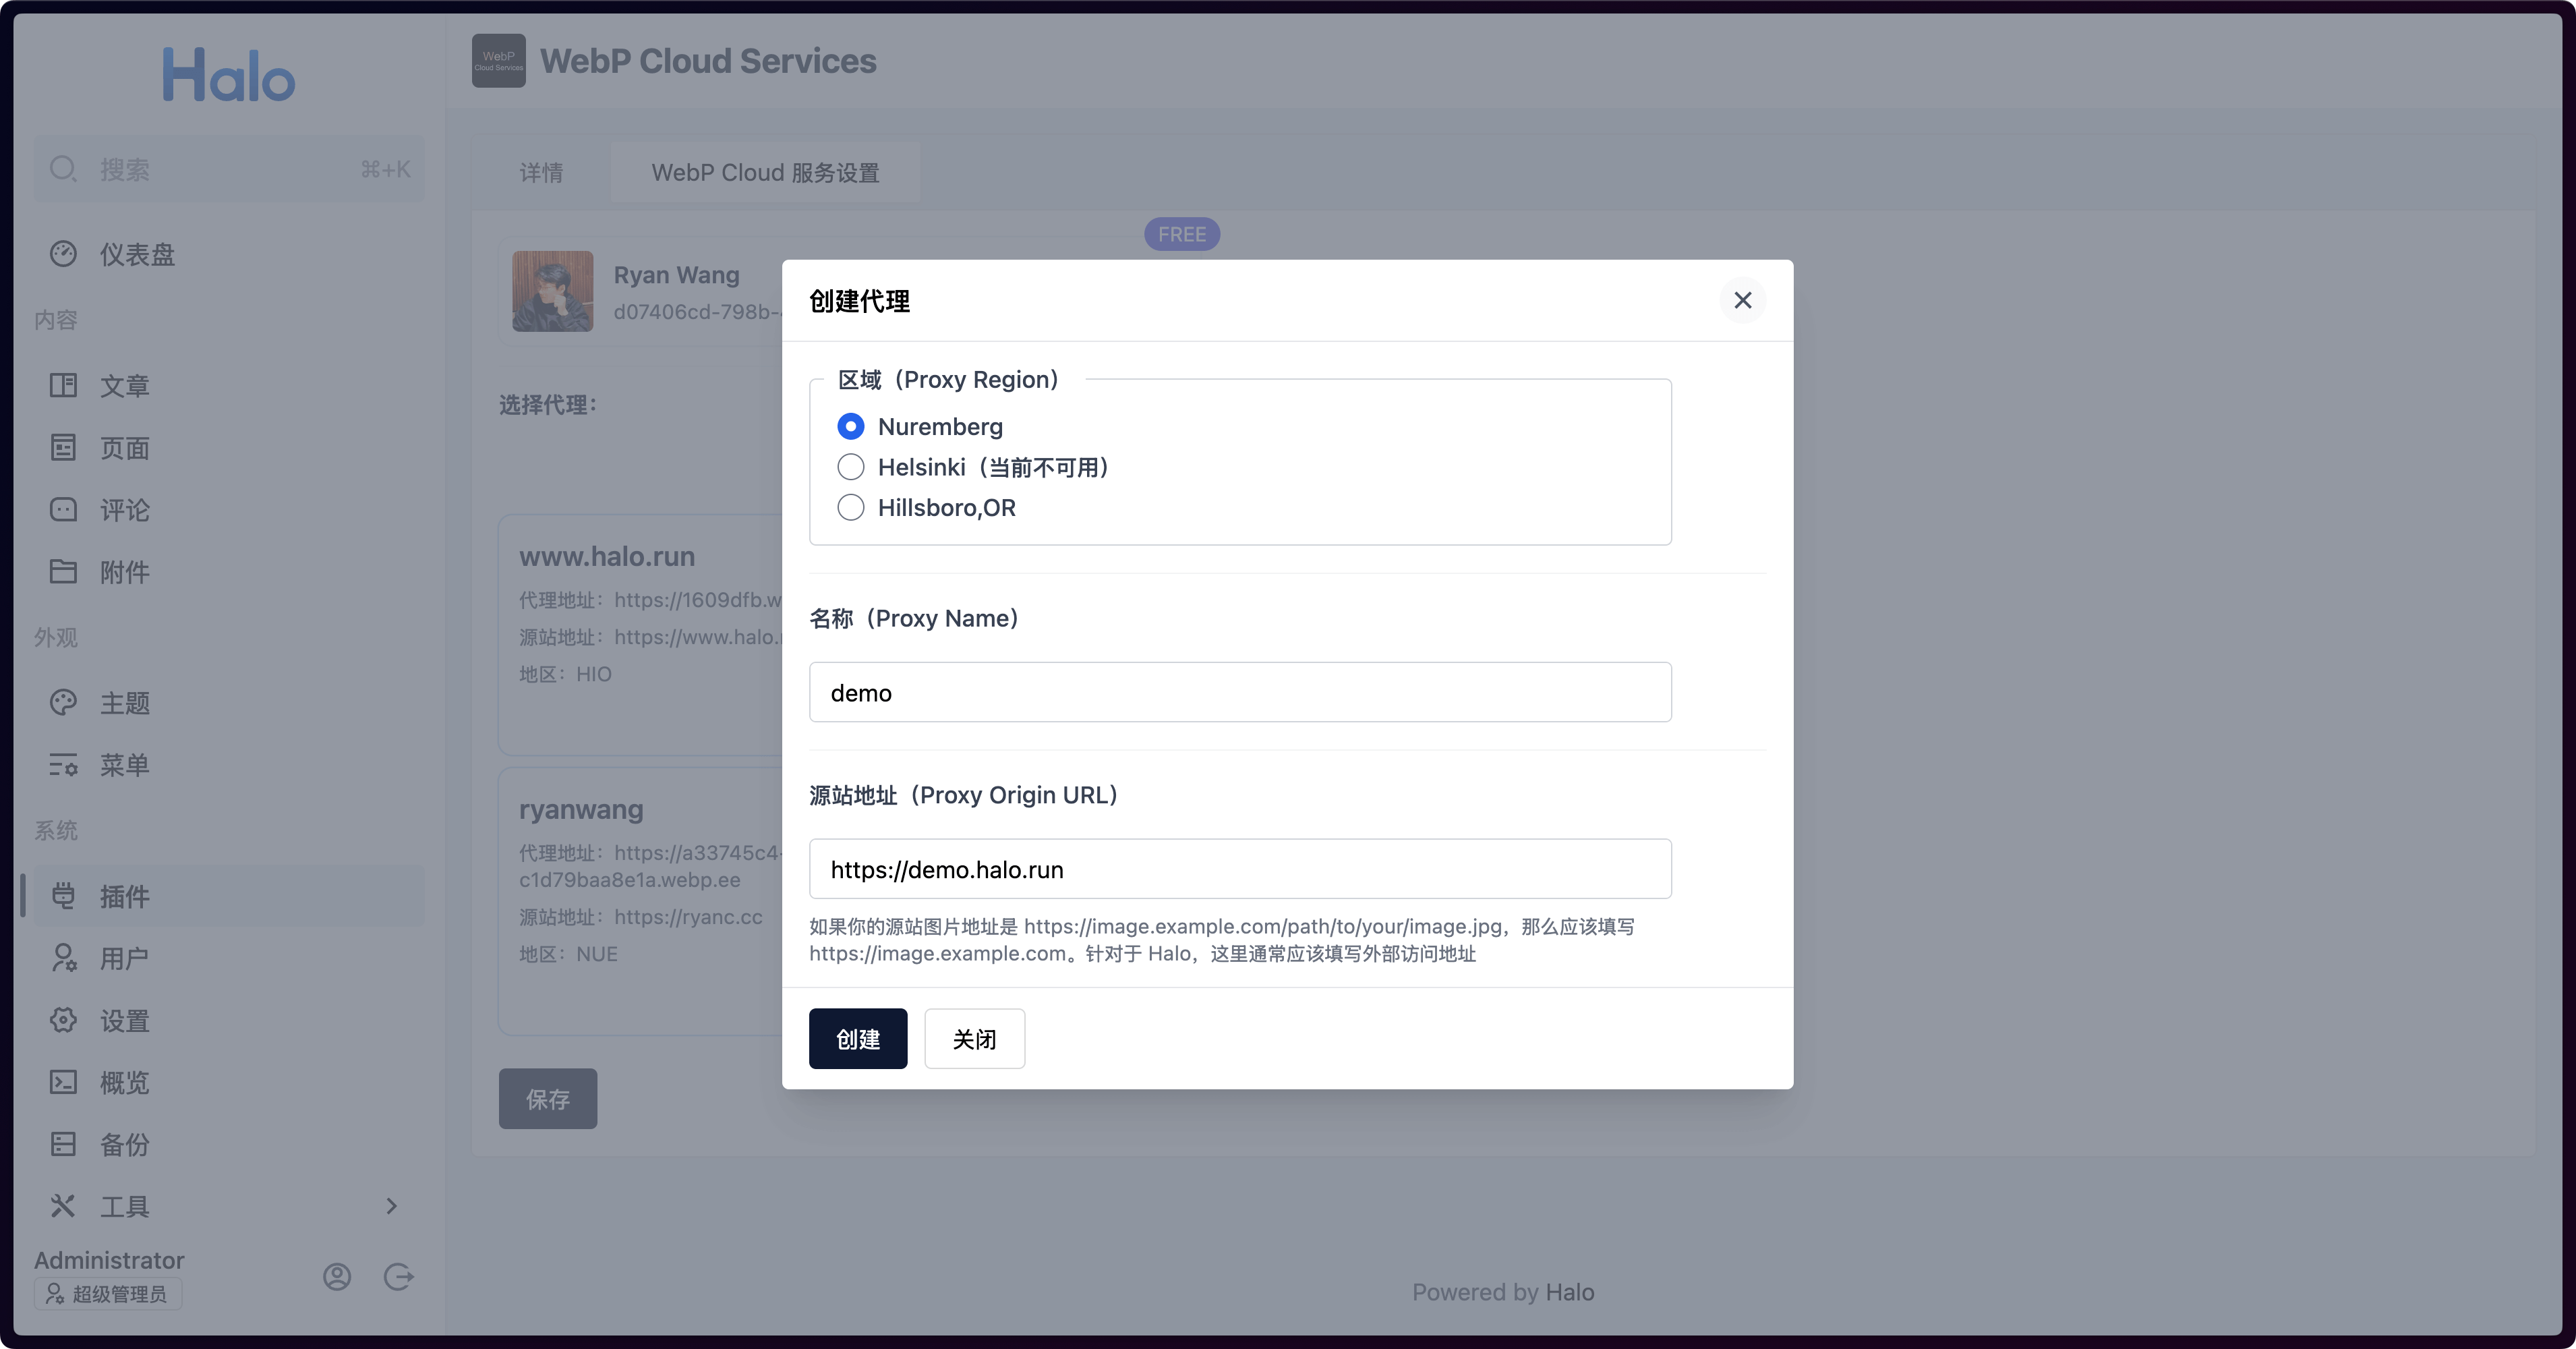Screen dimensions: 2576x1349
Task: Open the user profile icon next to Administrator
Action: (337, 1277)
